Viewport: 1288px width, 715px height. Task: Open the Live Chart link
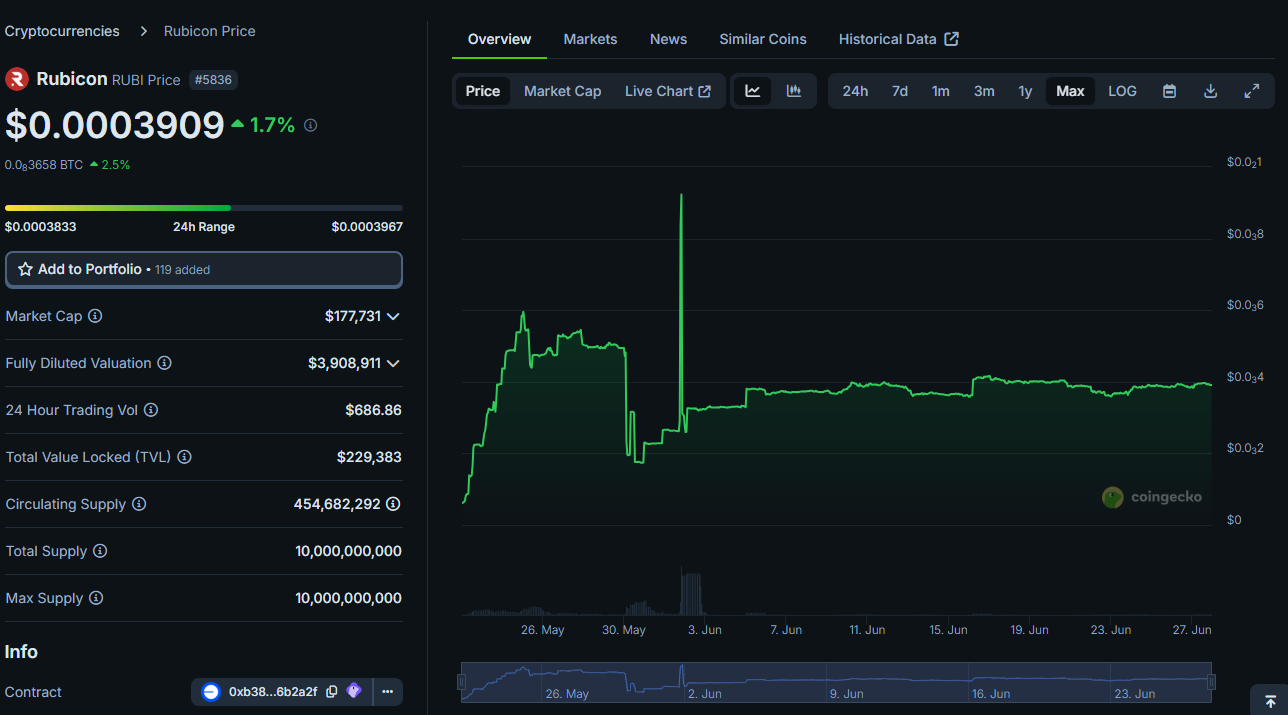(x=668, y=91)
